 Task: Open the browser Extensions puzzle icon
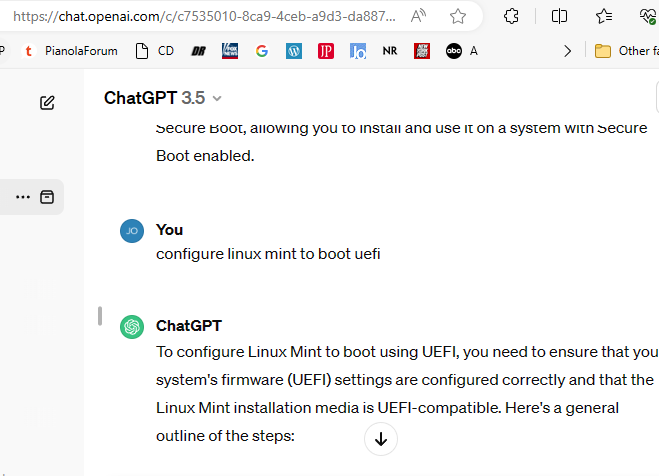pos(511,16)
